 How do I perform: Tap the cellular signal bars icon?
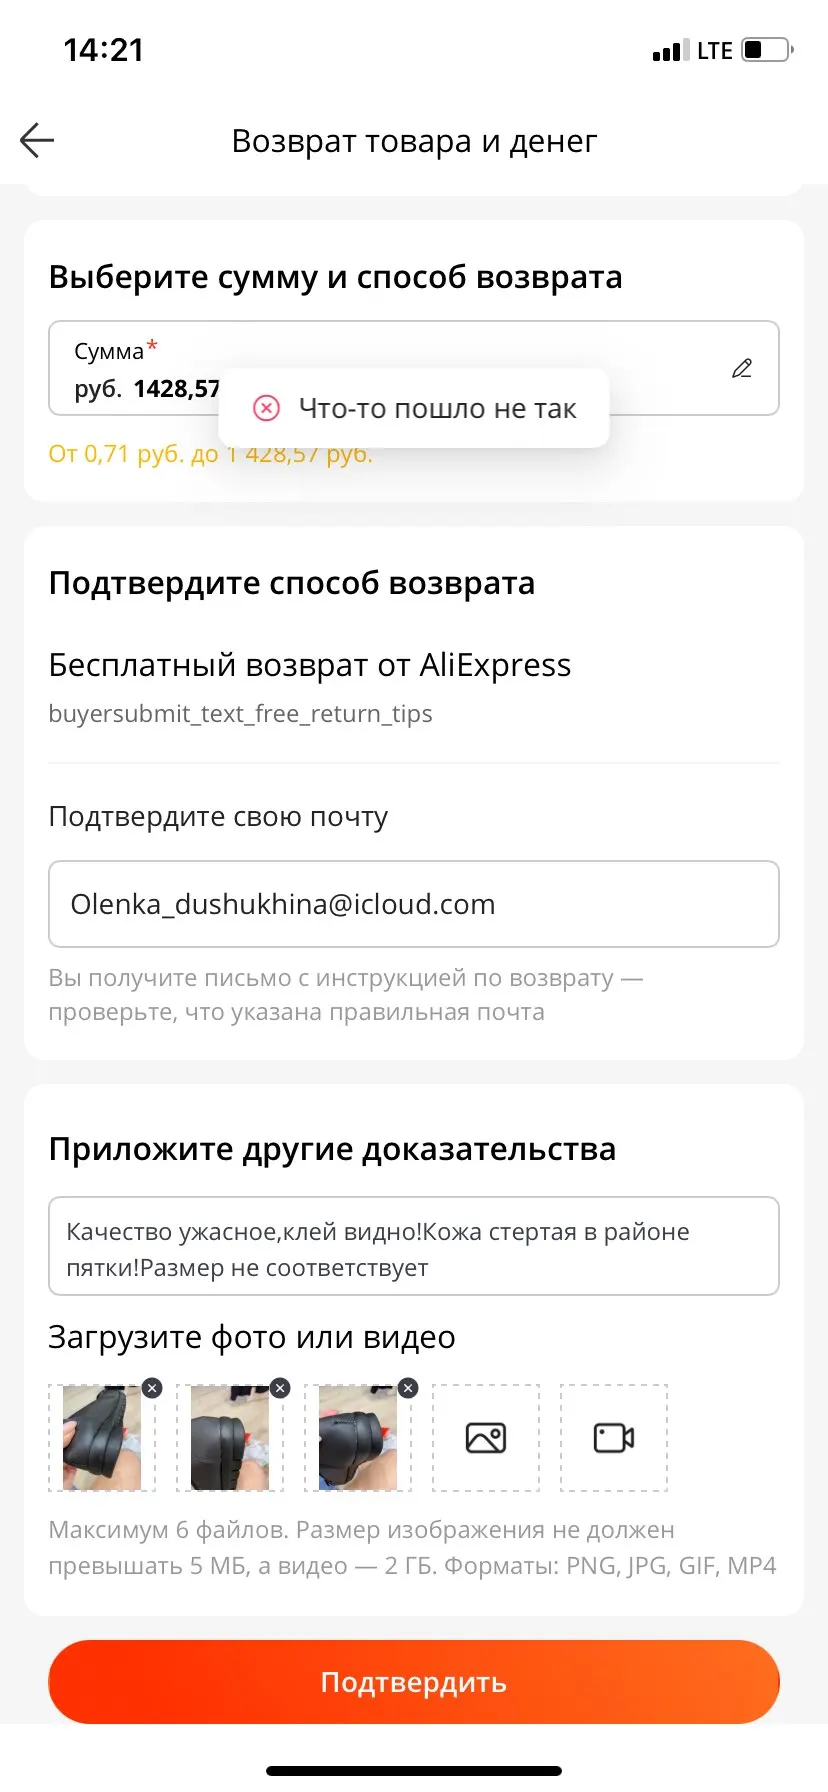tap(670, 51)
